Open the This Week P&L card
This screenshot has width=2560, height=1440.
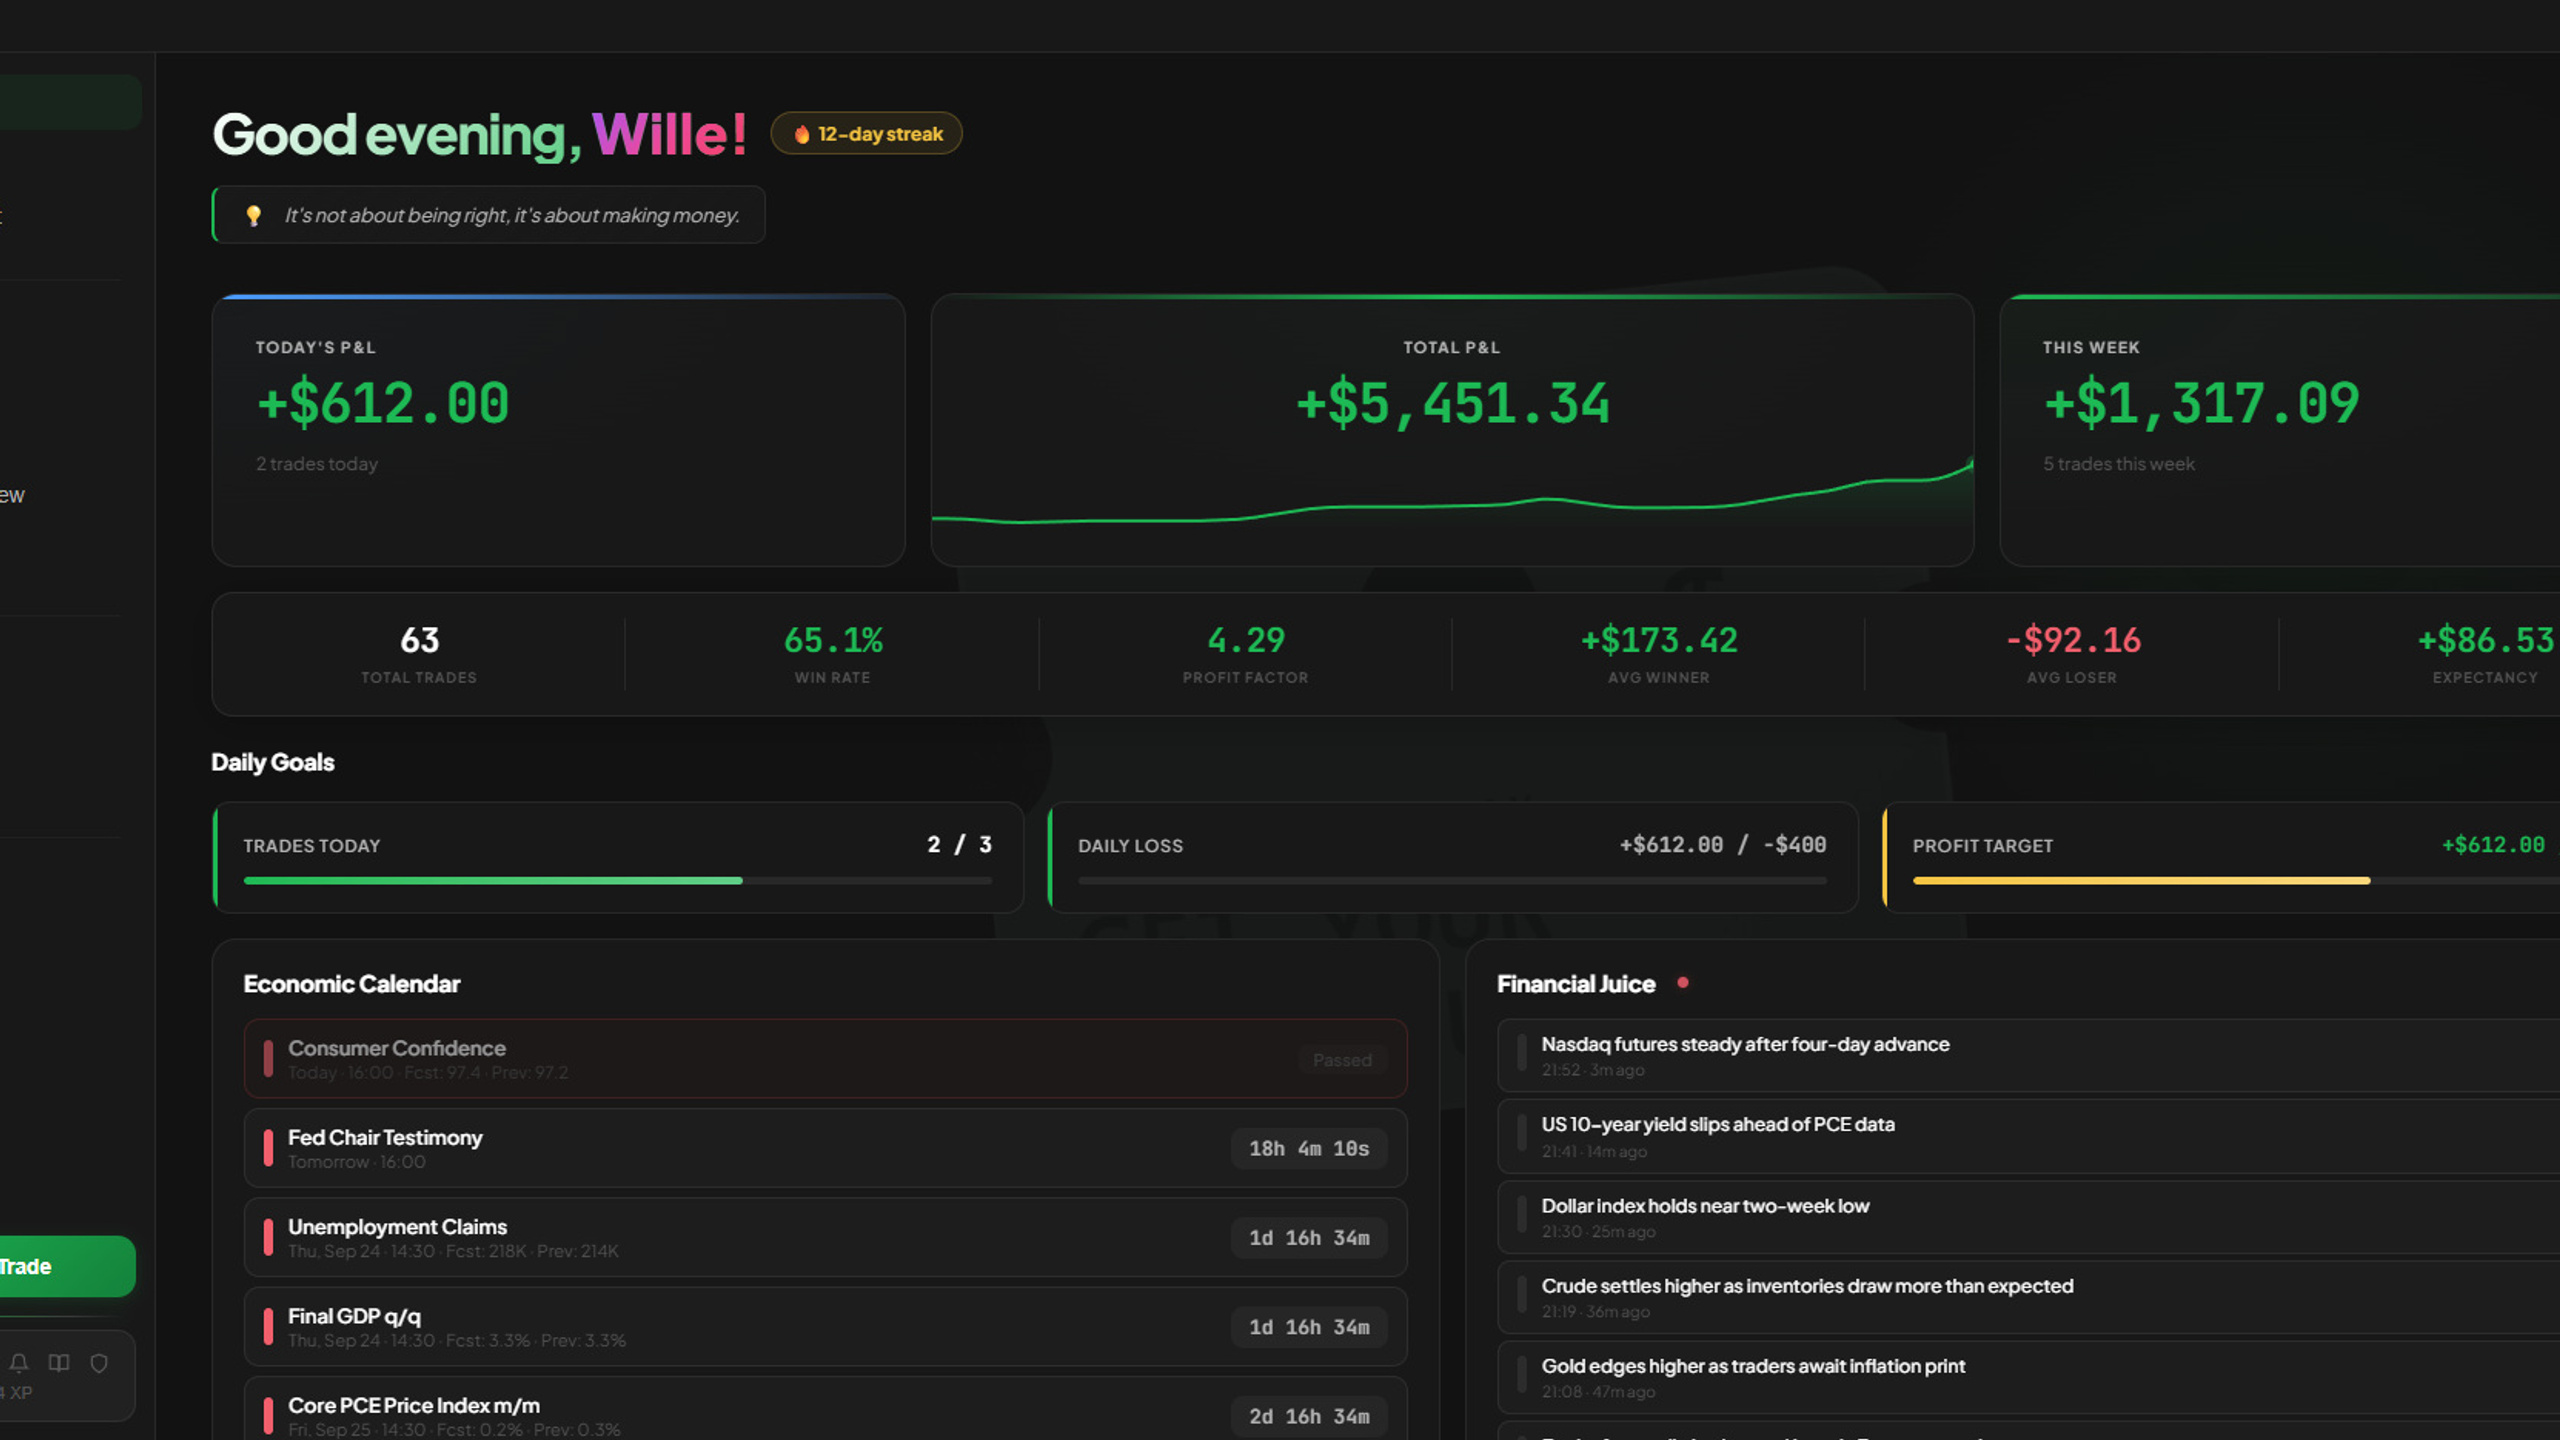point(2280,430)
